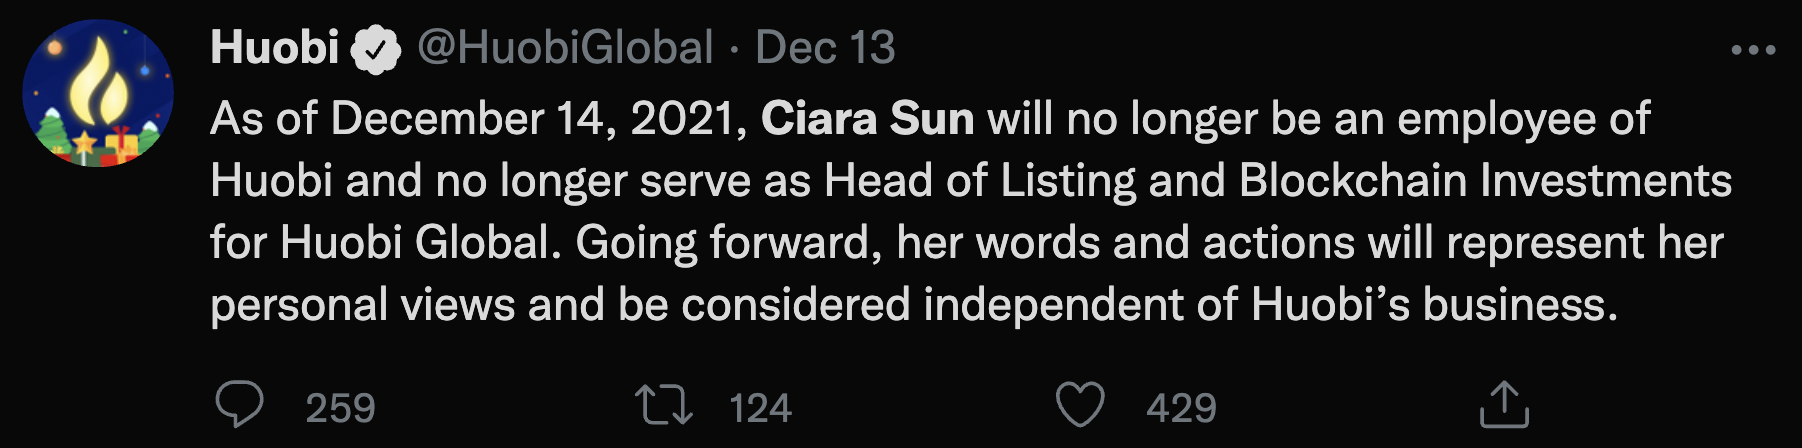Click the "personal views" phrase
This screenshot has width=1802, height=448.
(362, 305)
